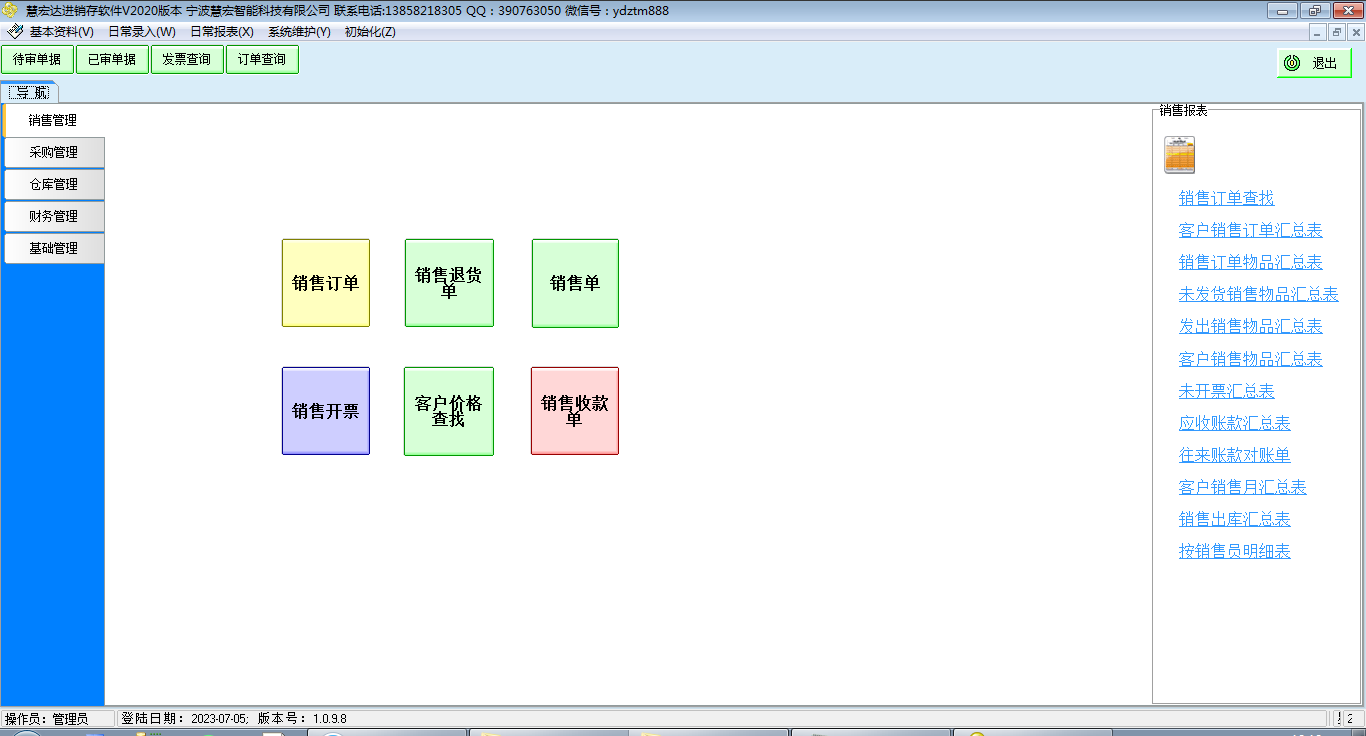Viewport: 1366px width, 736px height.
Task: Open the 发出销售物品汇总表 link
Action: [x=1251, y=327]
